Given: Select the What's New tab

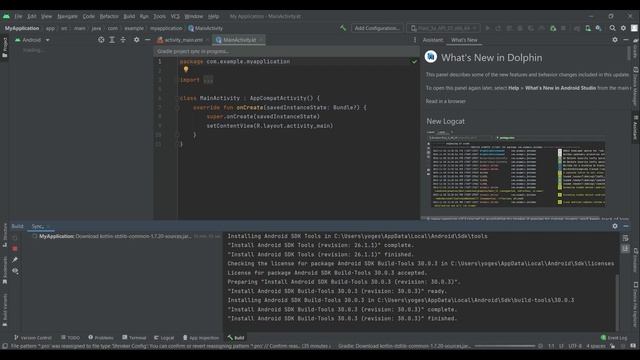Looking at the screenshot, I should (464, 40).
